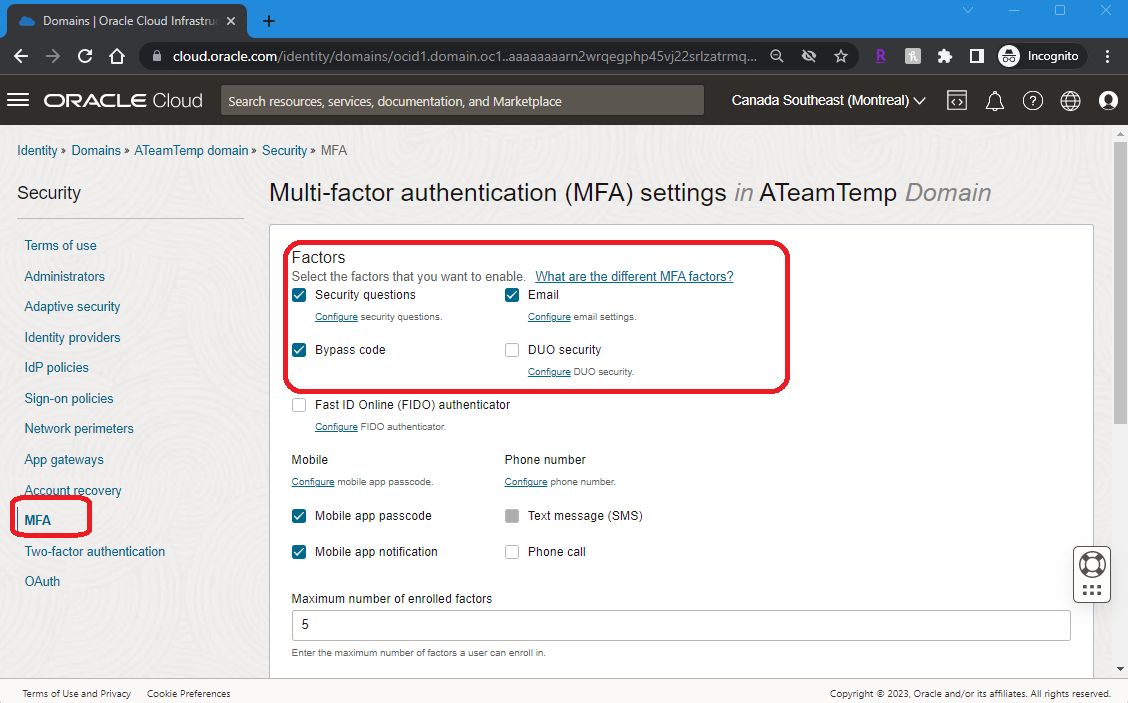
Task: Enable Fast ID Online (FIDO) authenticator
Action: (299, 405)
